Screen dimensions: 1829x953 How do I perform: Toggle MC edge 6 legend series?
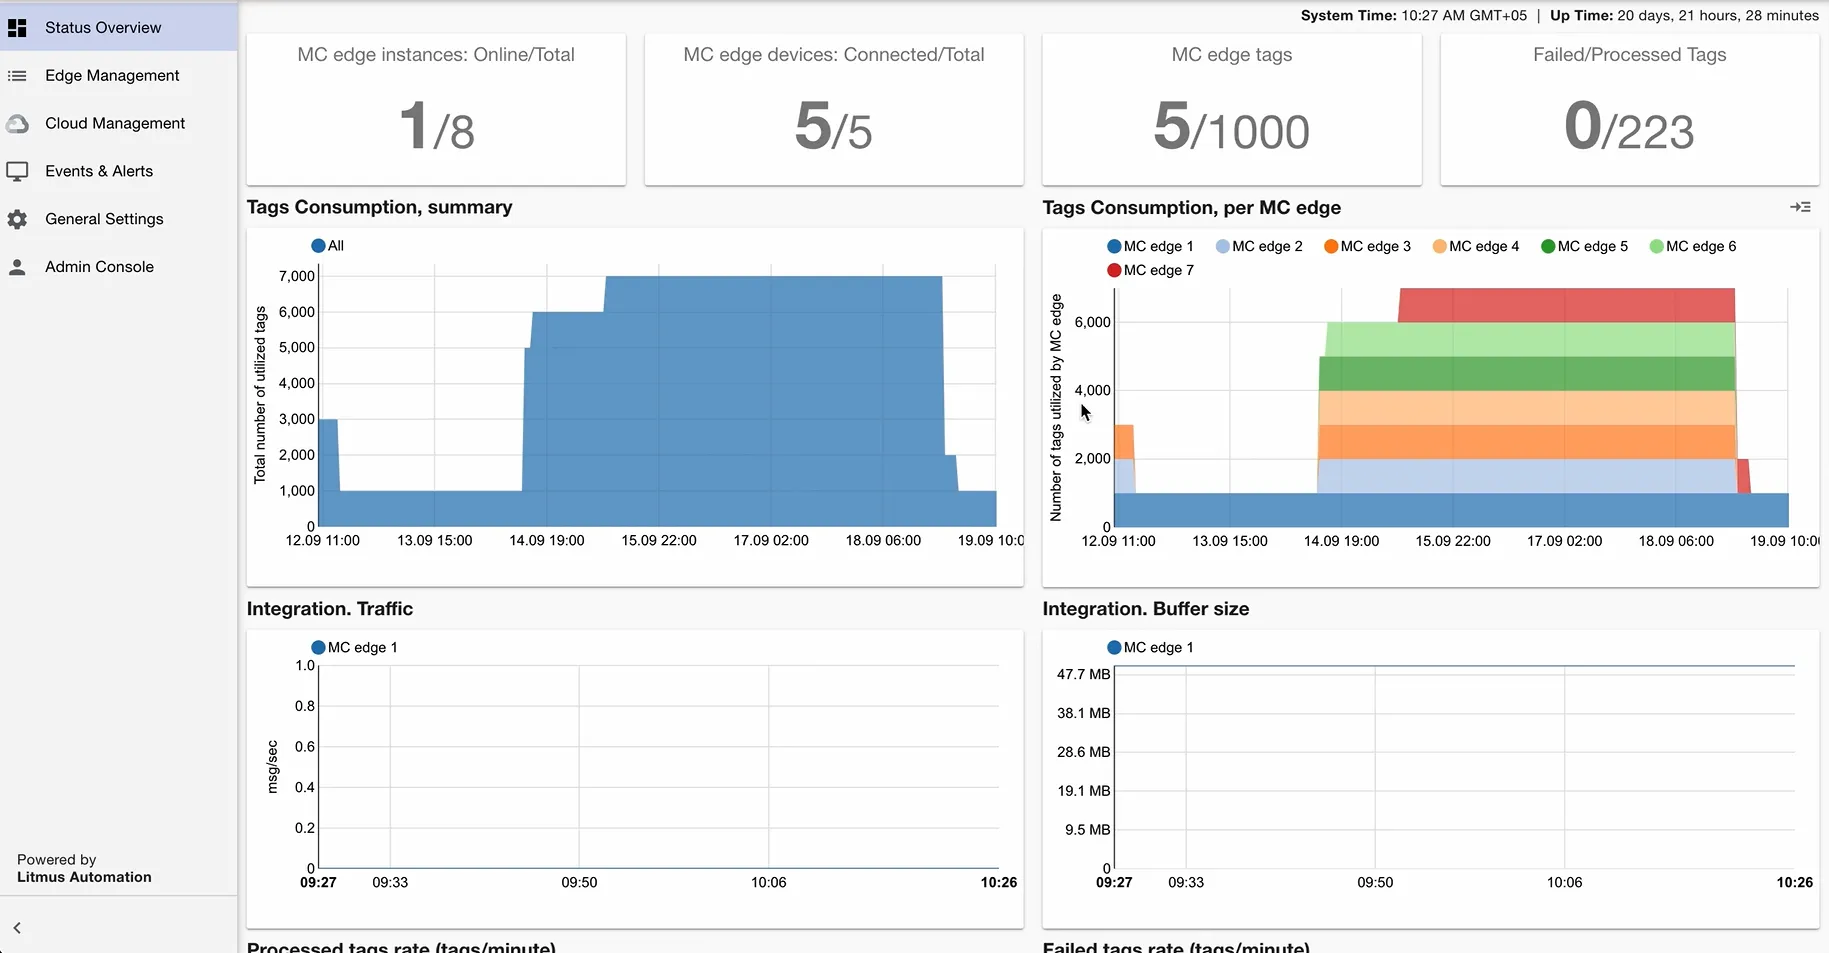[1693, 246]
